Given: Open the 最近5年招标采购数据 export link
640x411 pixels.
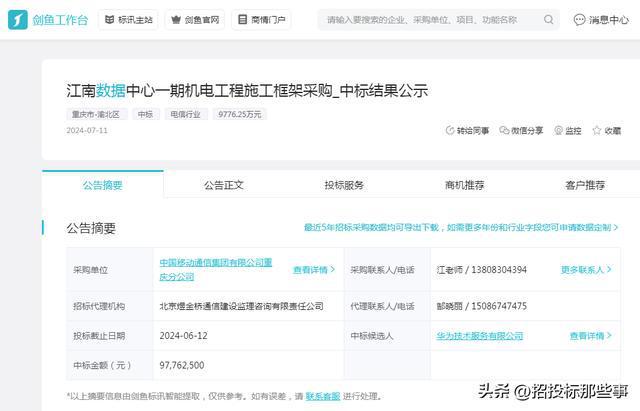Looking at the screenshot, I should pyautogui.click(x=461, y=227).
